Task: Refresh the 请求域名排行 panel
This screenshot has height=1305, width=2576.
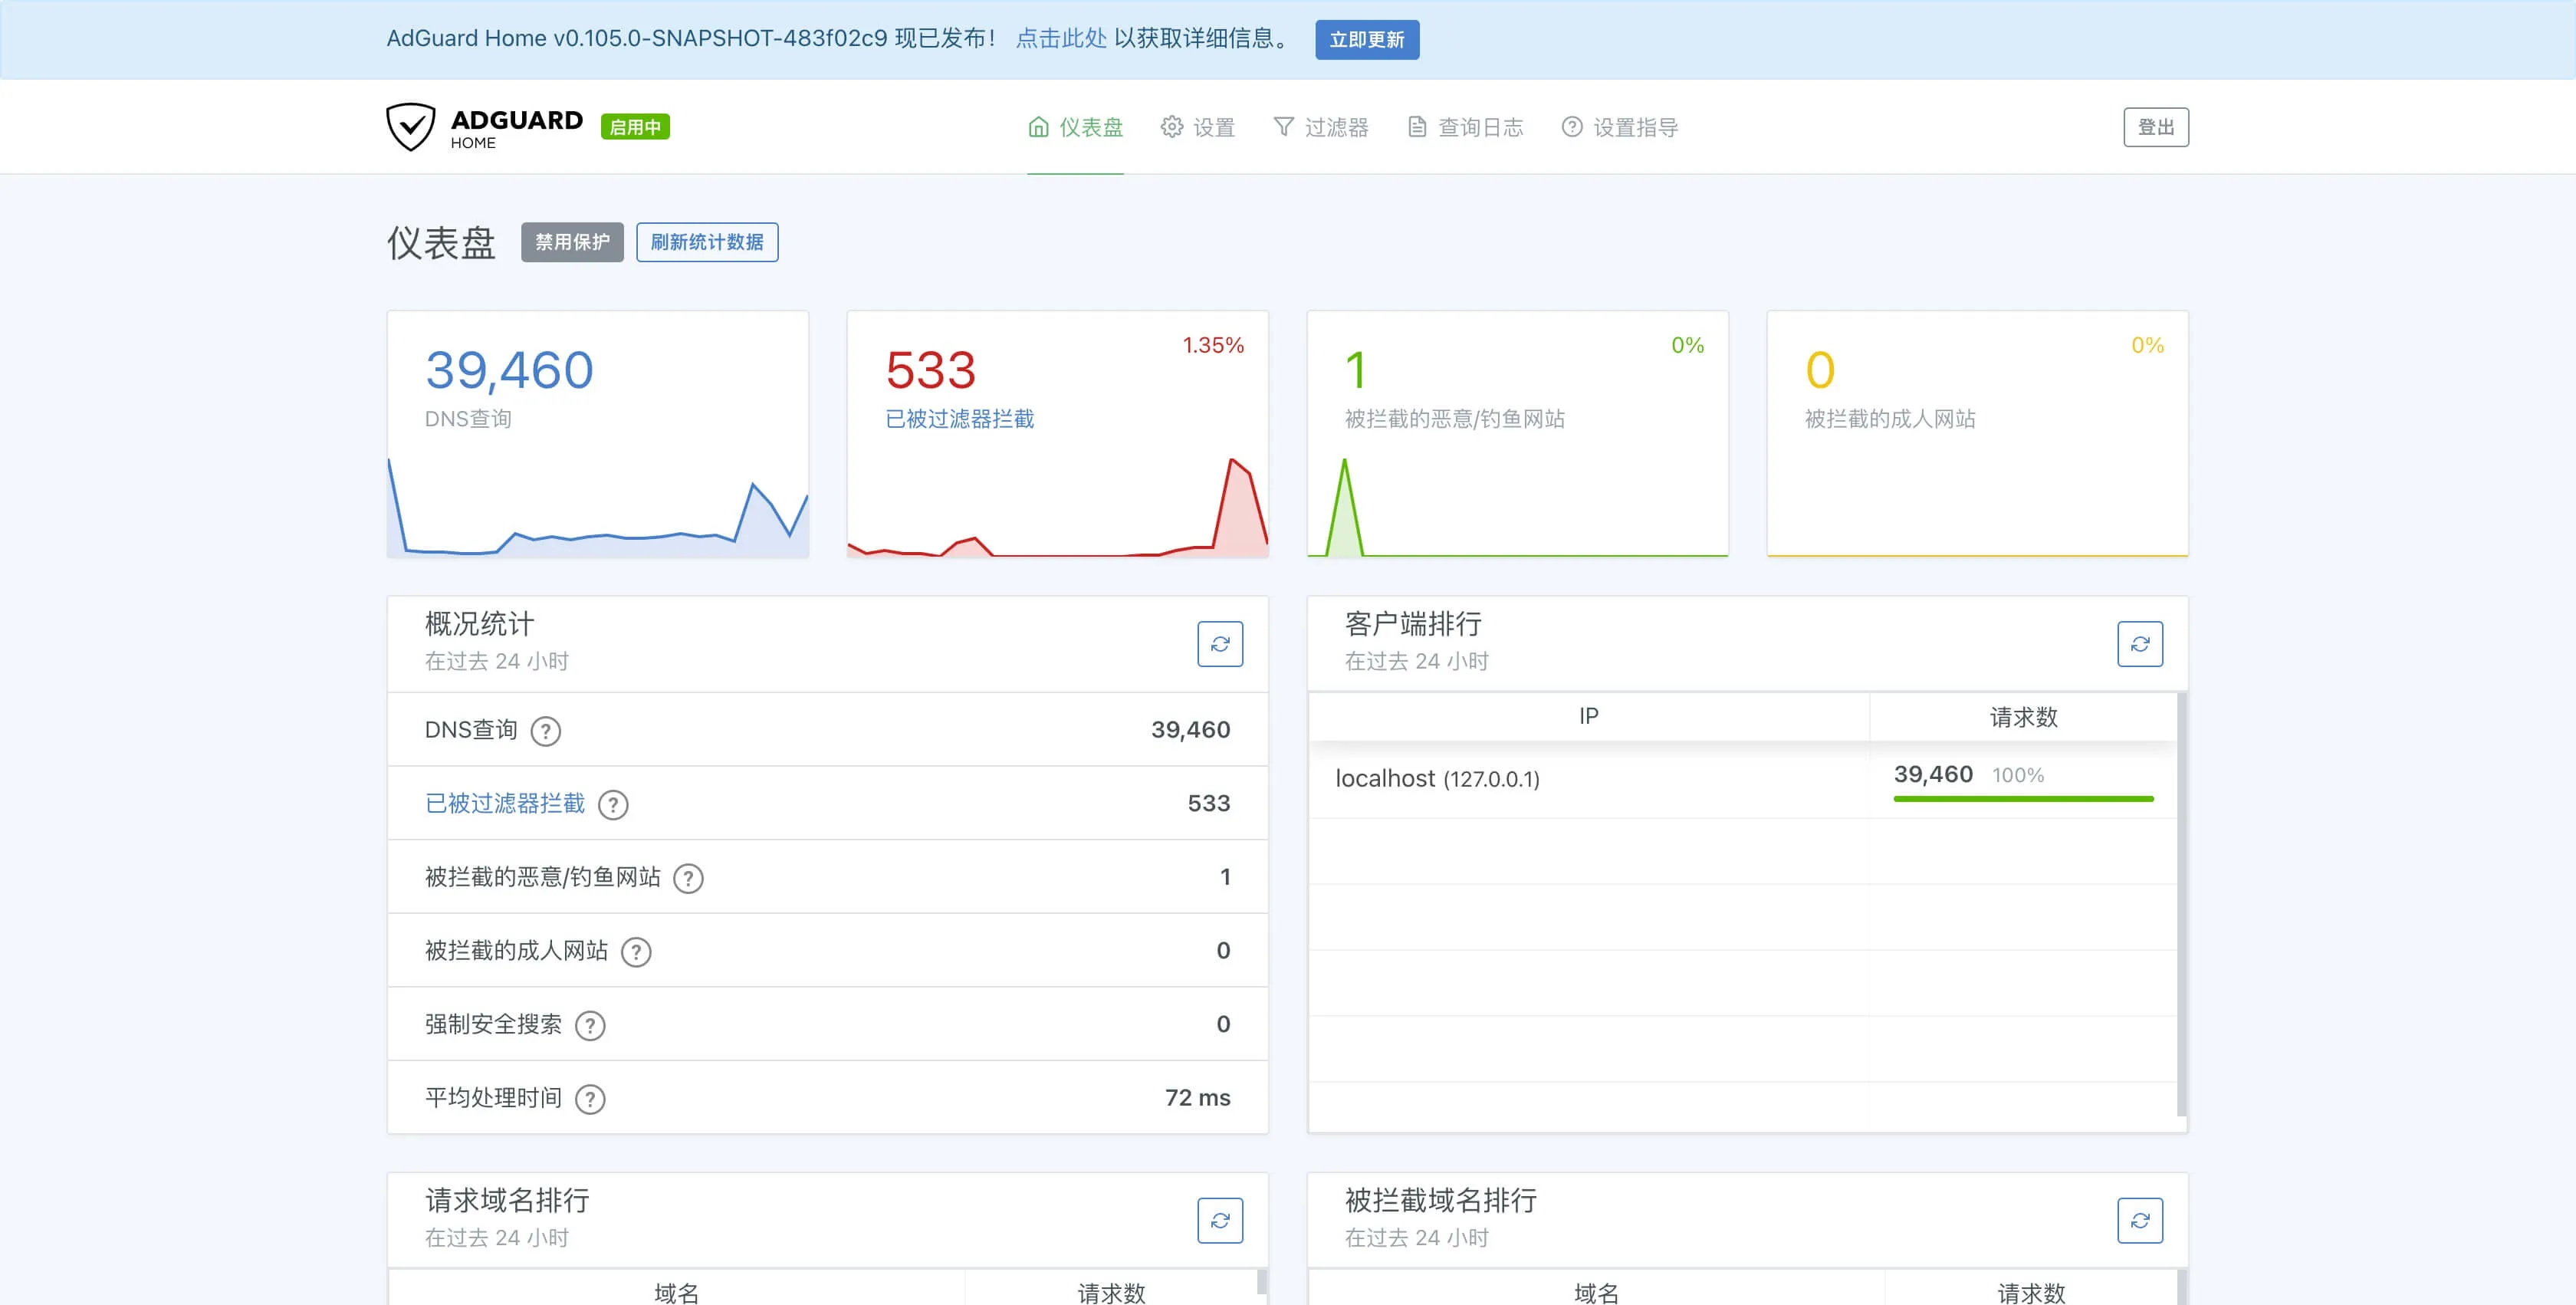Action: (x=1219, y=1220)
